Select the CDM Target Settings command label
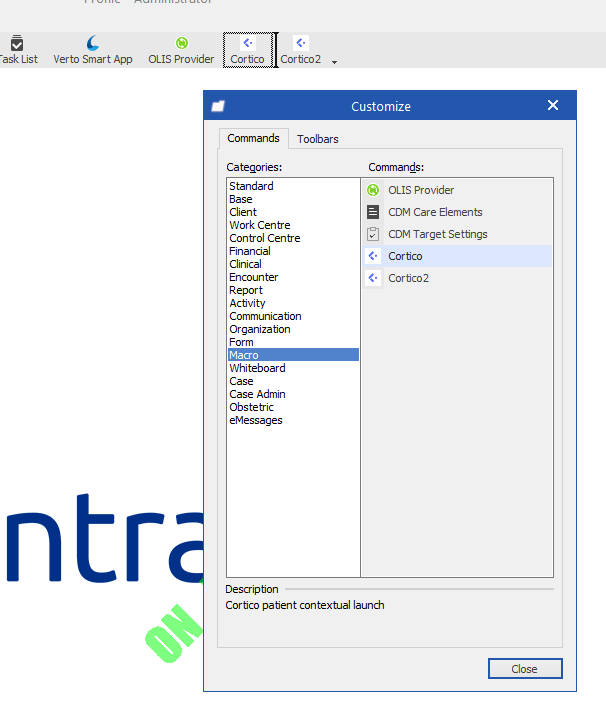This screenshot has width=606, height=706. (x=438, y=235)
